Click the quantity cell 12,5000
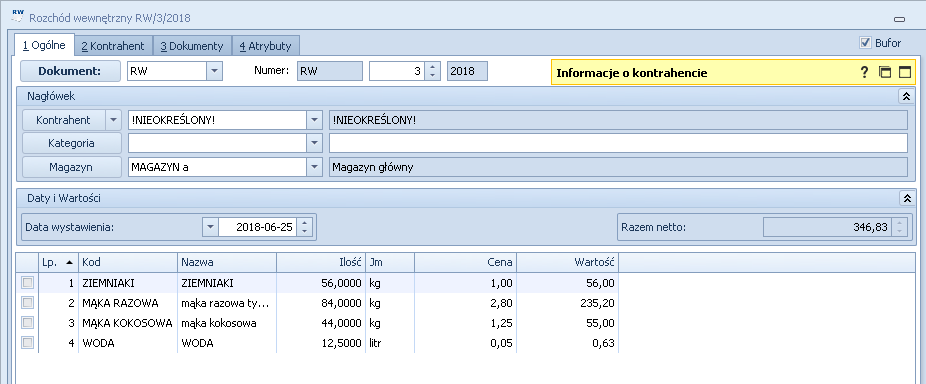Screen dimensions: 926x384 (x=321, y=343)
